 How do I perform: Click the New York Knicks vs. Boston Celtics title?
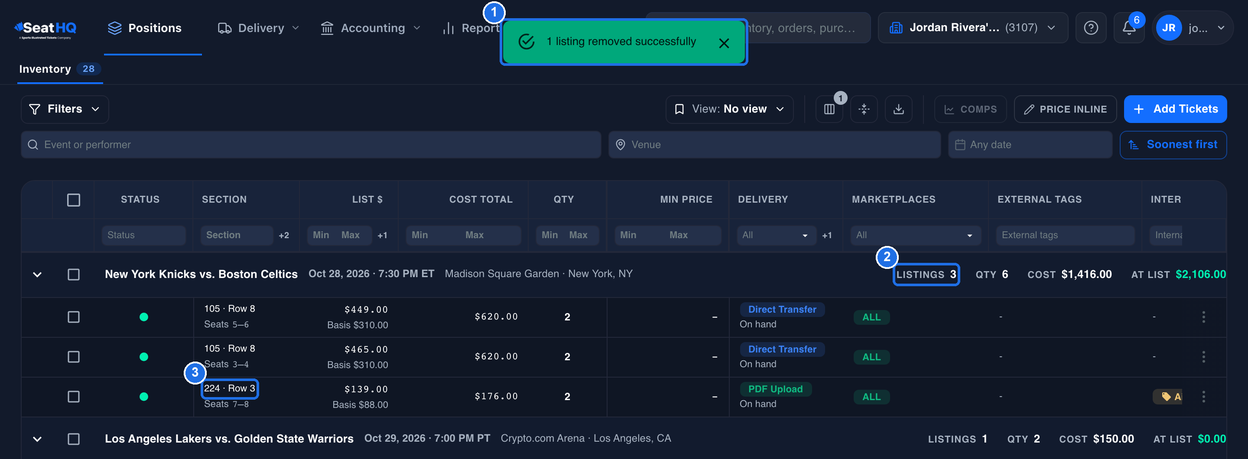[x=201, y=274]
